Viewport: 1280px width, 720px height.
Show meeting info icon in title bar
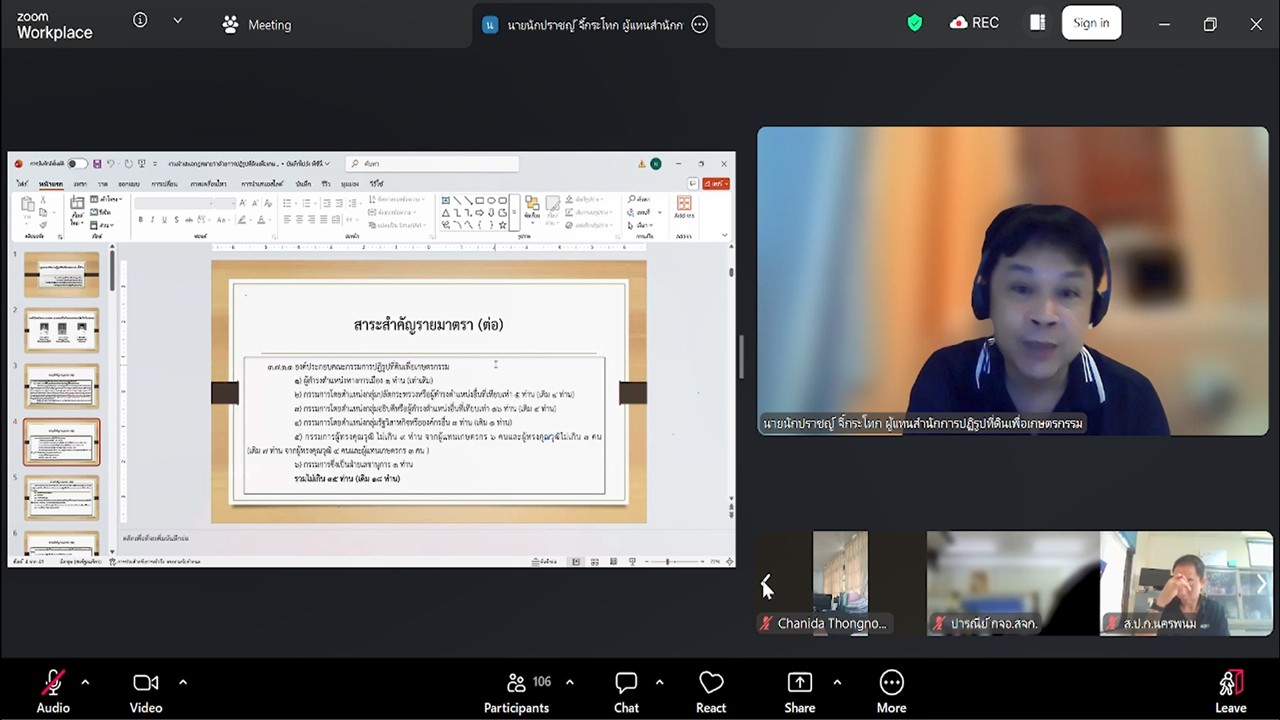pyautogui.click(x=140, y=21)
